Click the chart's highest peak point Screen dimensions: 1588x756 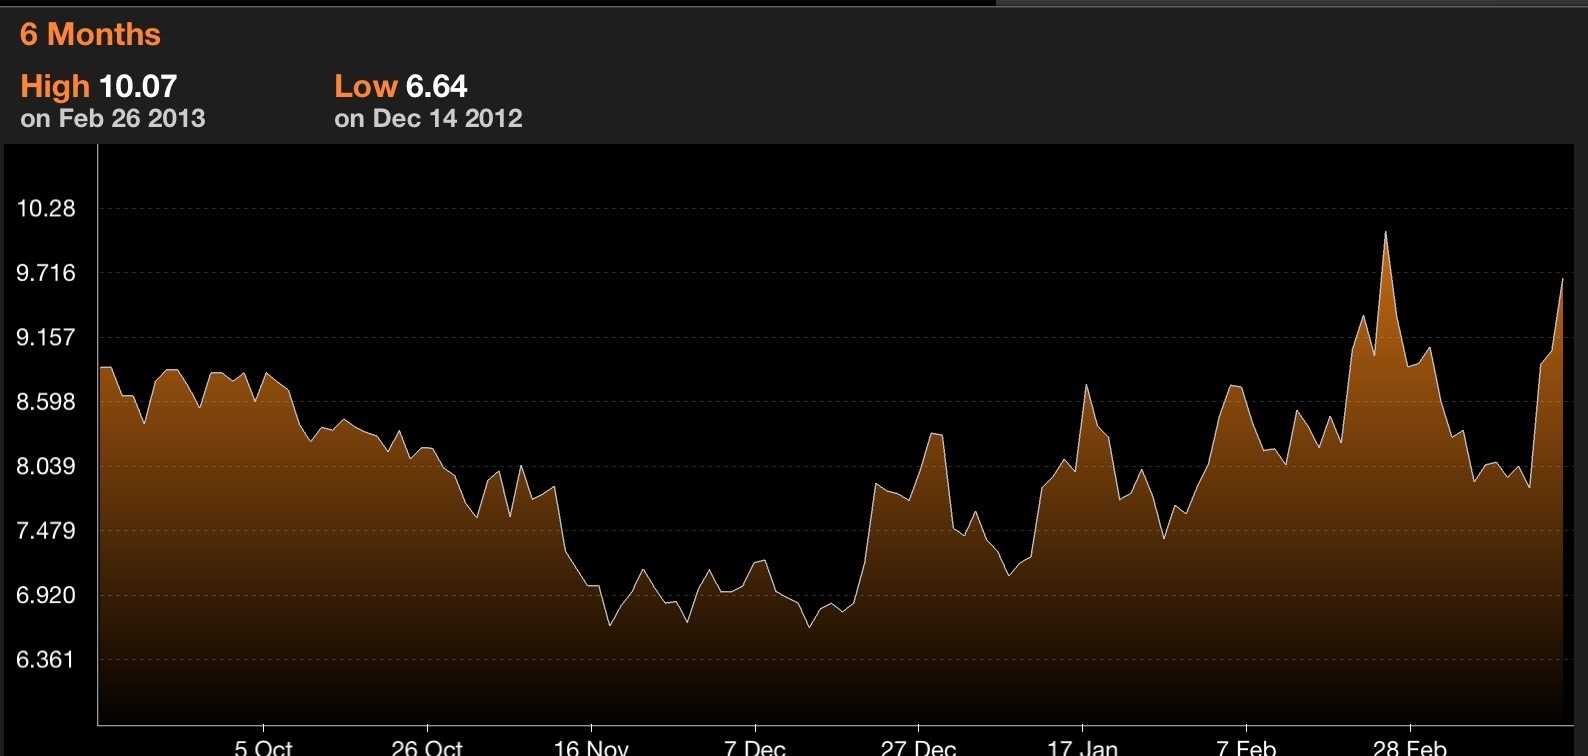pyautogui.click(x=1385, y=233)
